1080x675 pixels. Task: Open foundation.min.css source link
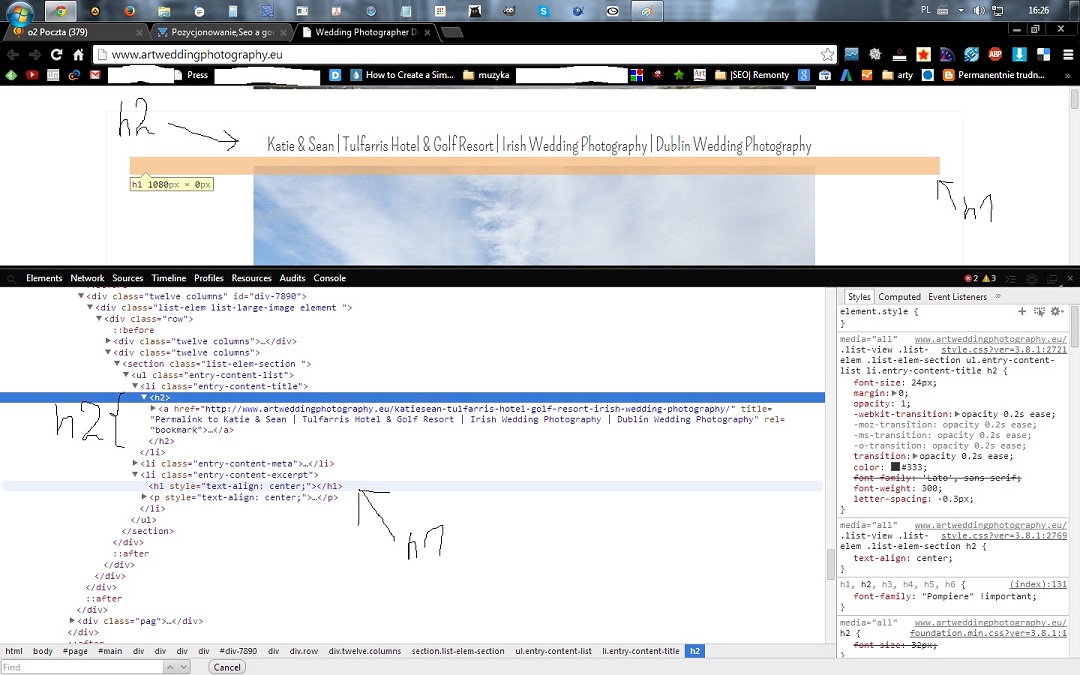(988, 634)
